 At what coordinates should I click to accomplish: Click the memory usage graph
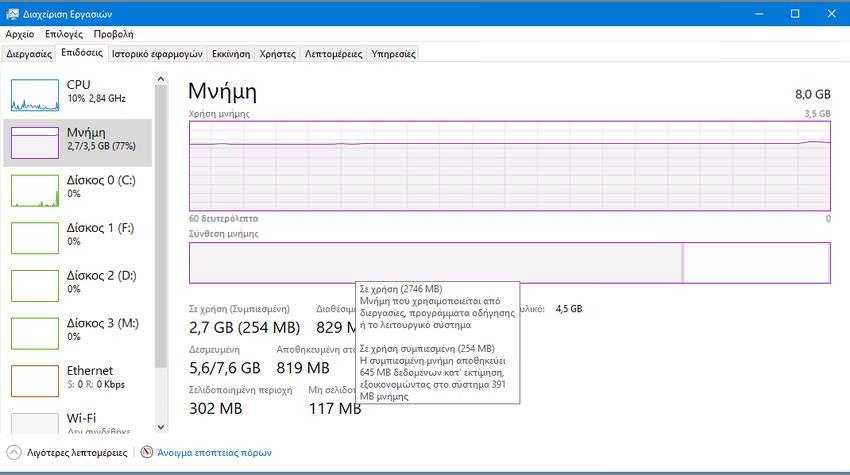pos(510,166)
